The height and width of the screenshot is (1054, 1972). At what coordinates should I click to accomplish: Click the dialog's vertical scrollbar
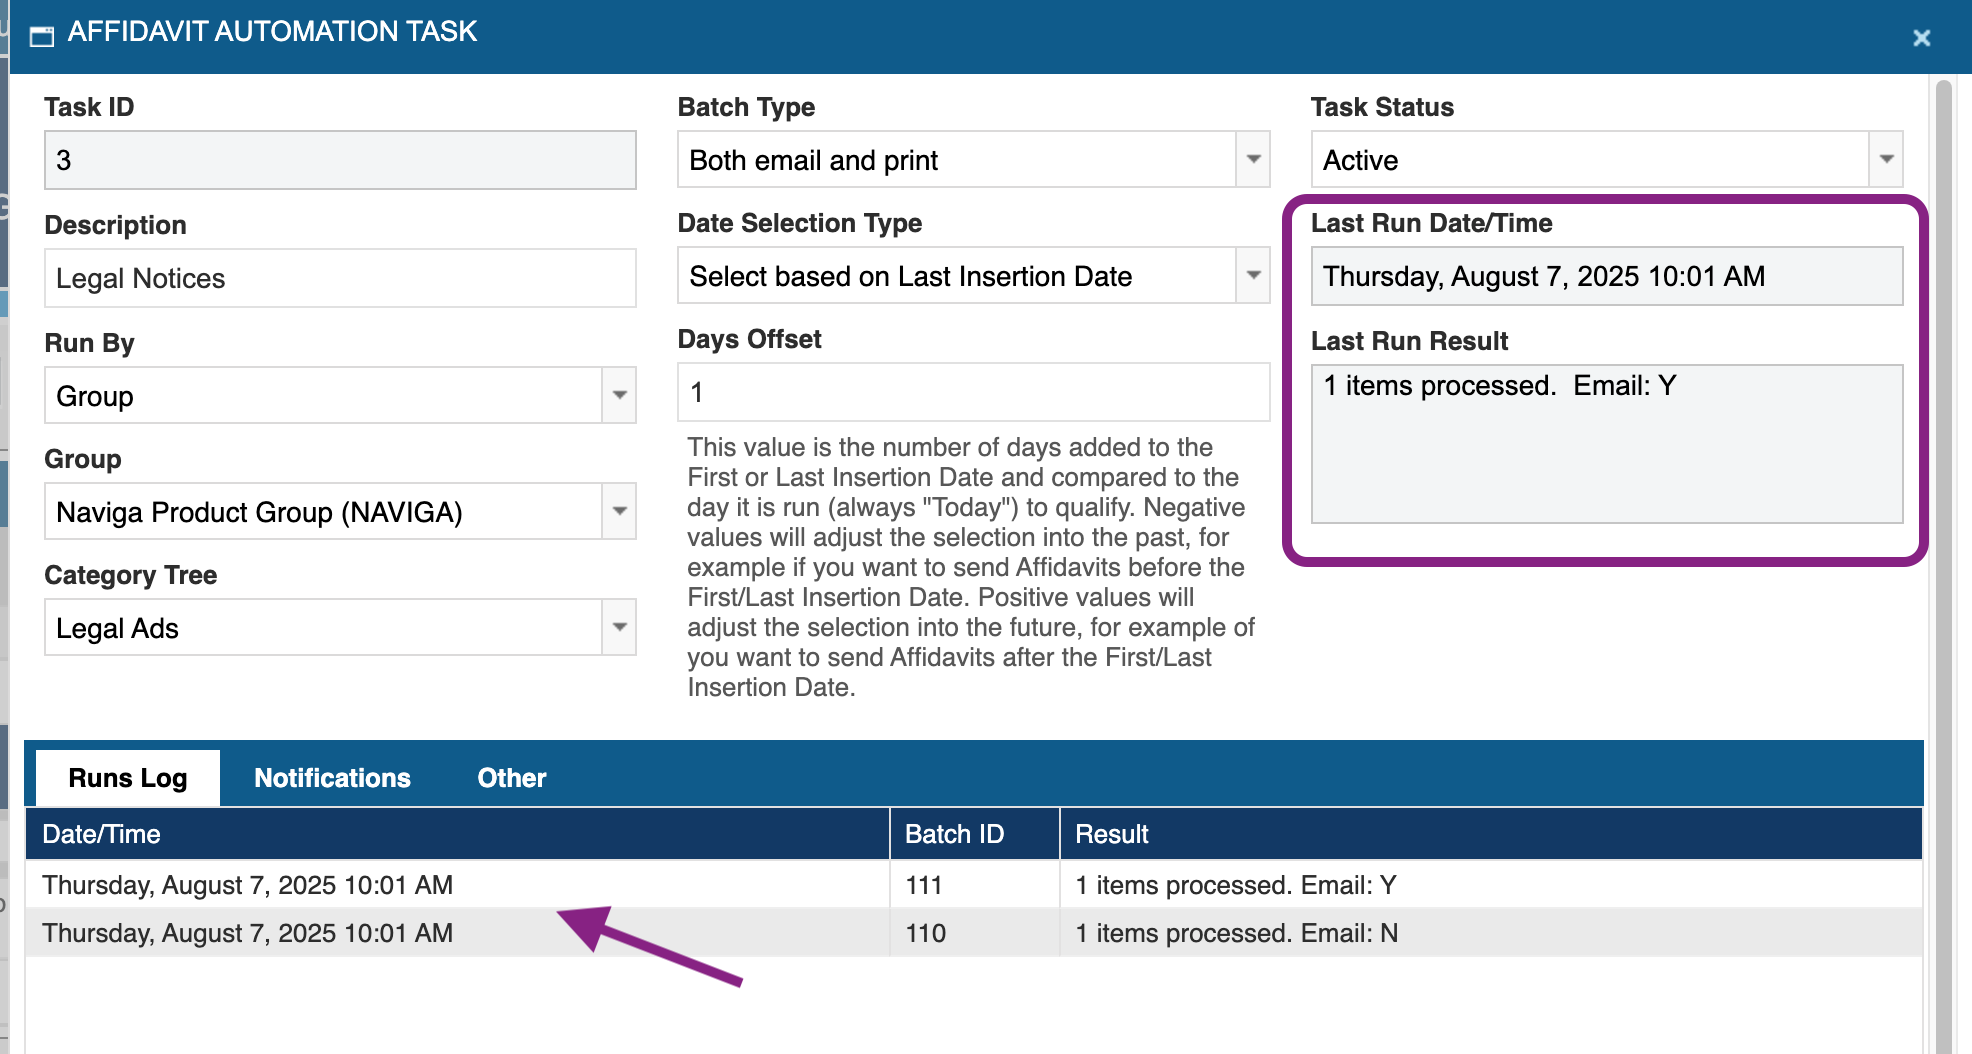tap(1943, 500)
